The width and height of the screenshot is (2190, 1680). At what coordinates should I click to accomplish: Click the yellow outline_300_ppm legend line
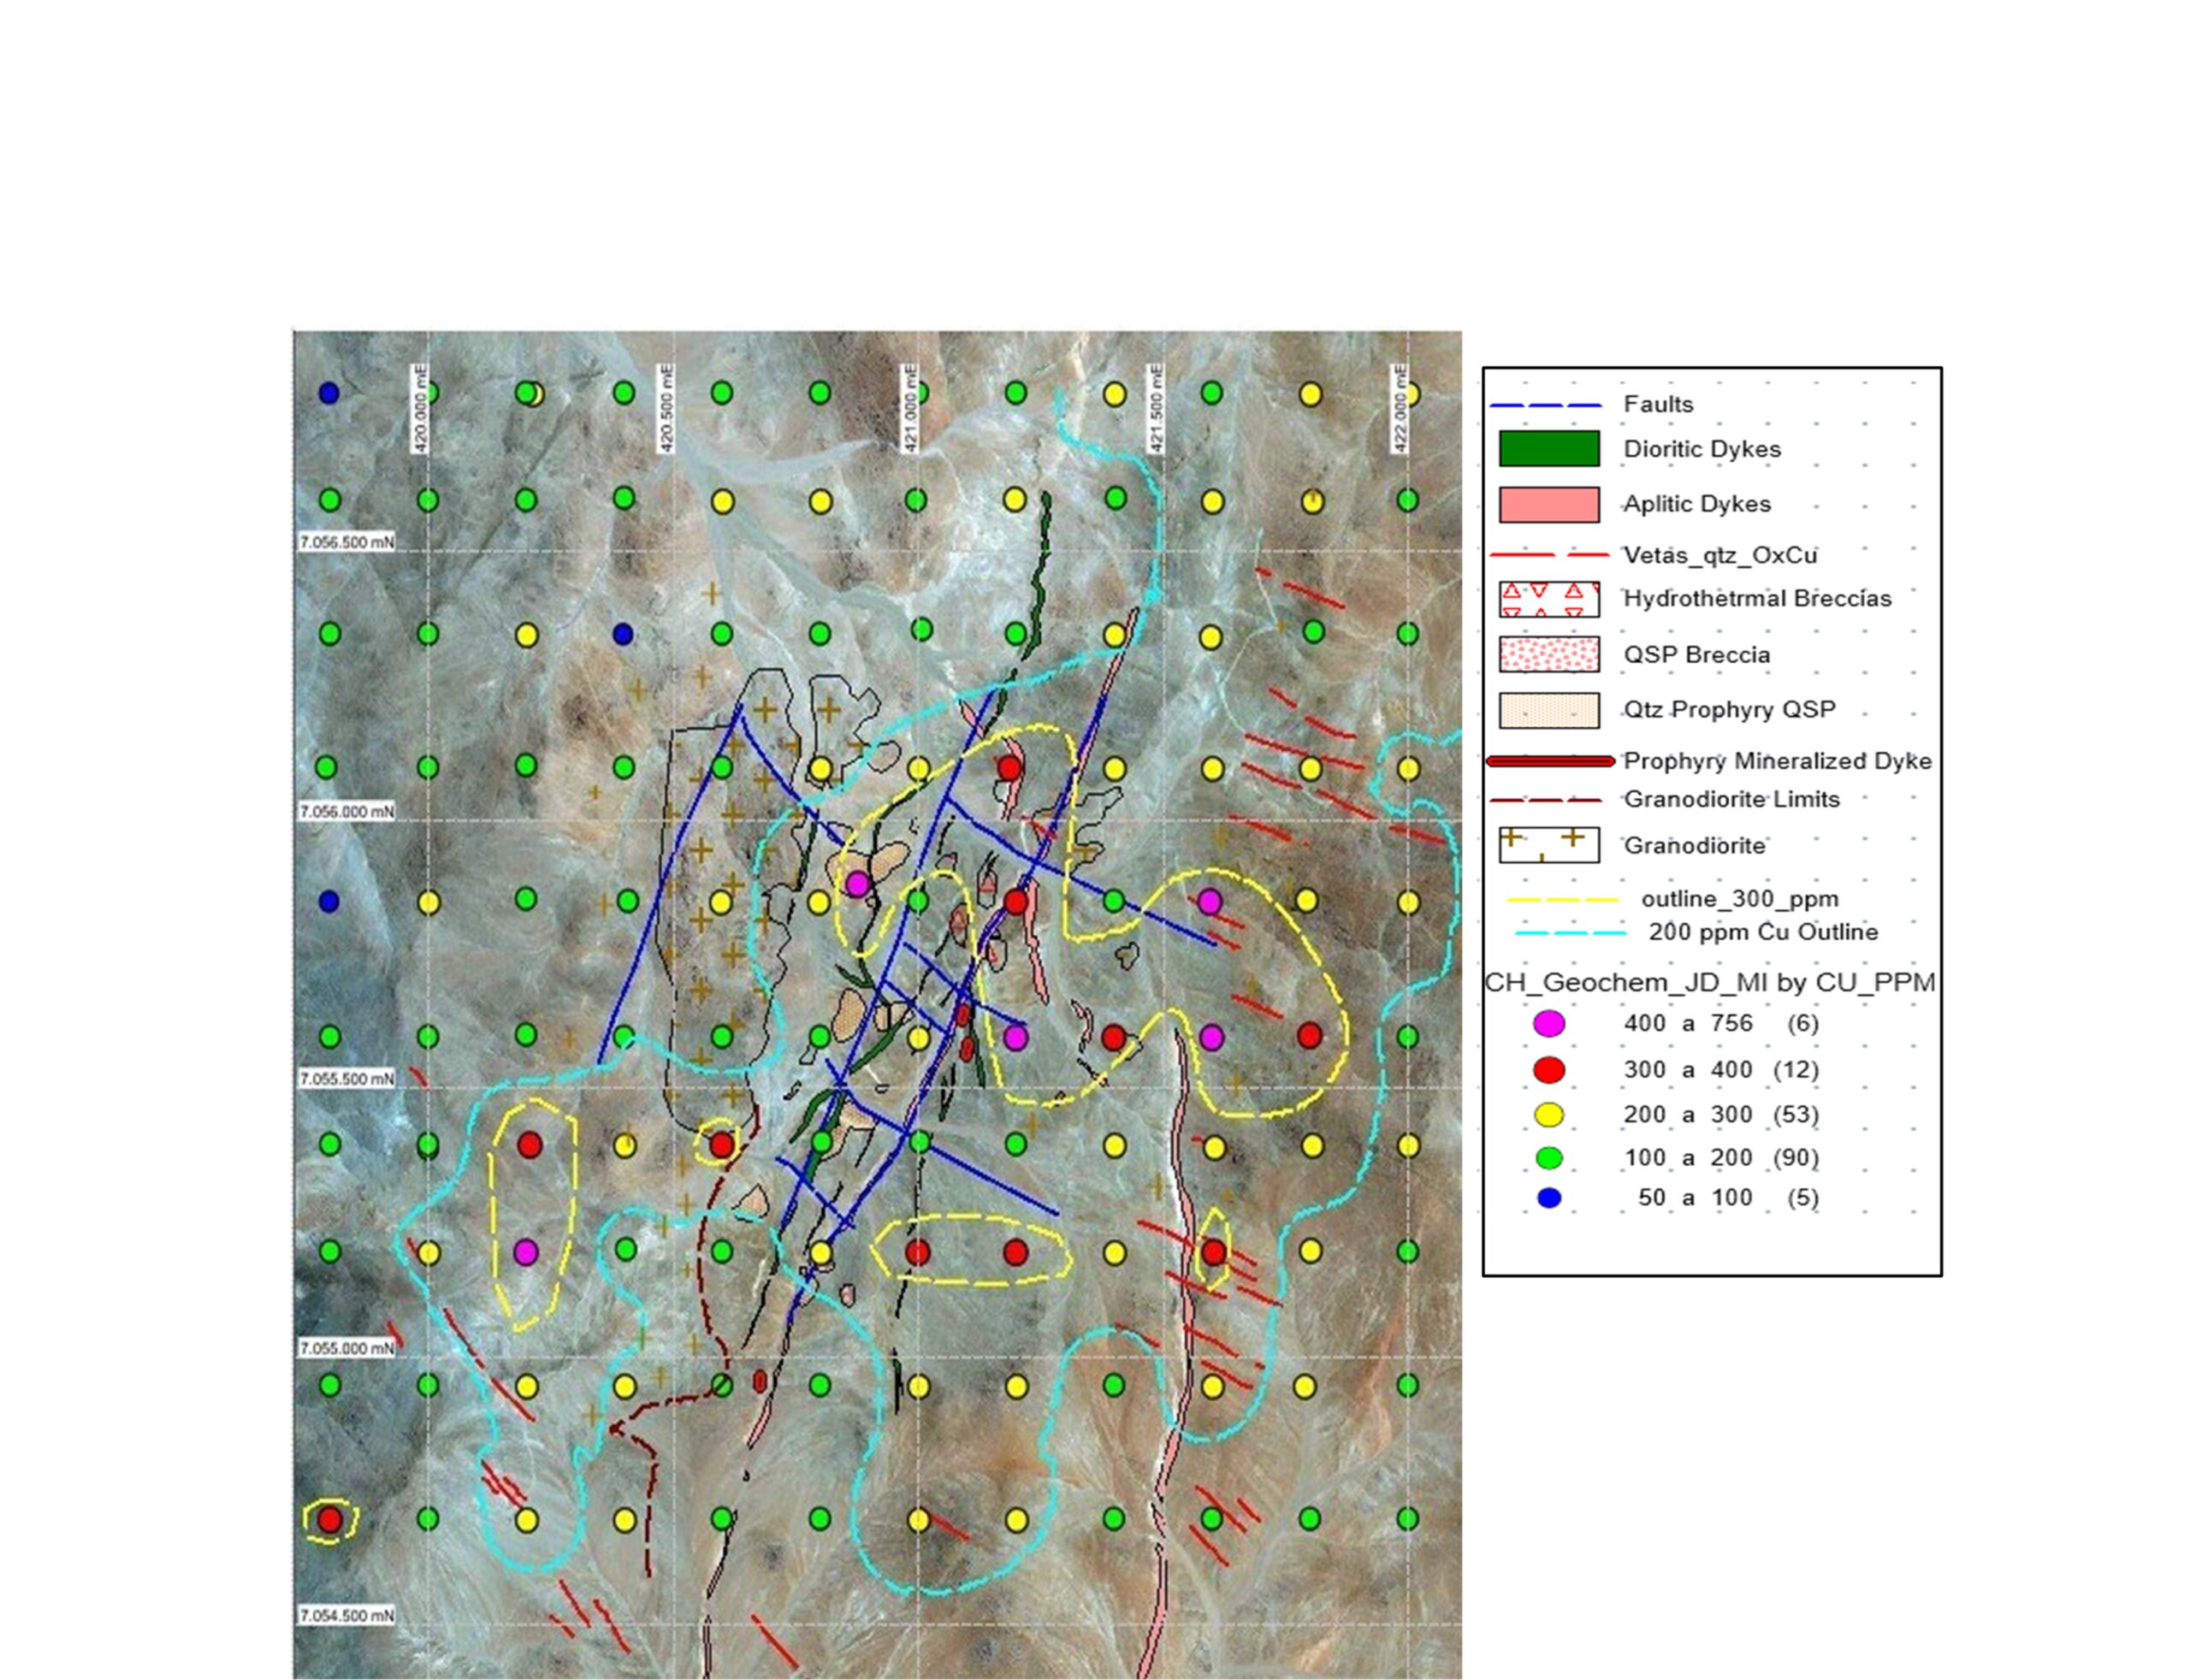tap(1561, 900)
